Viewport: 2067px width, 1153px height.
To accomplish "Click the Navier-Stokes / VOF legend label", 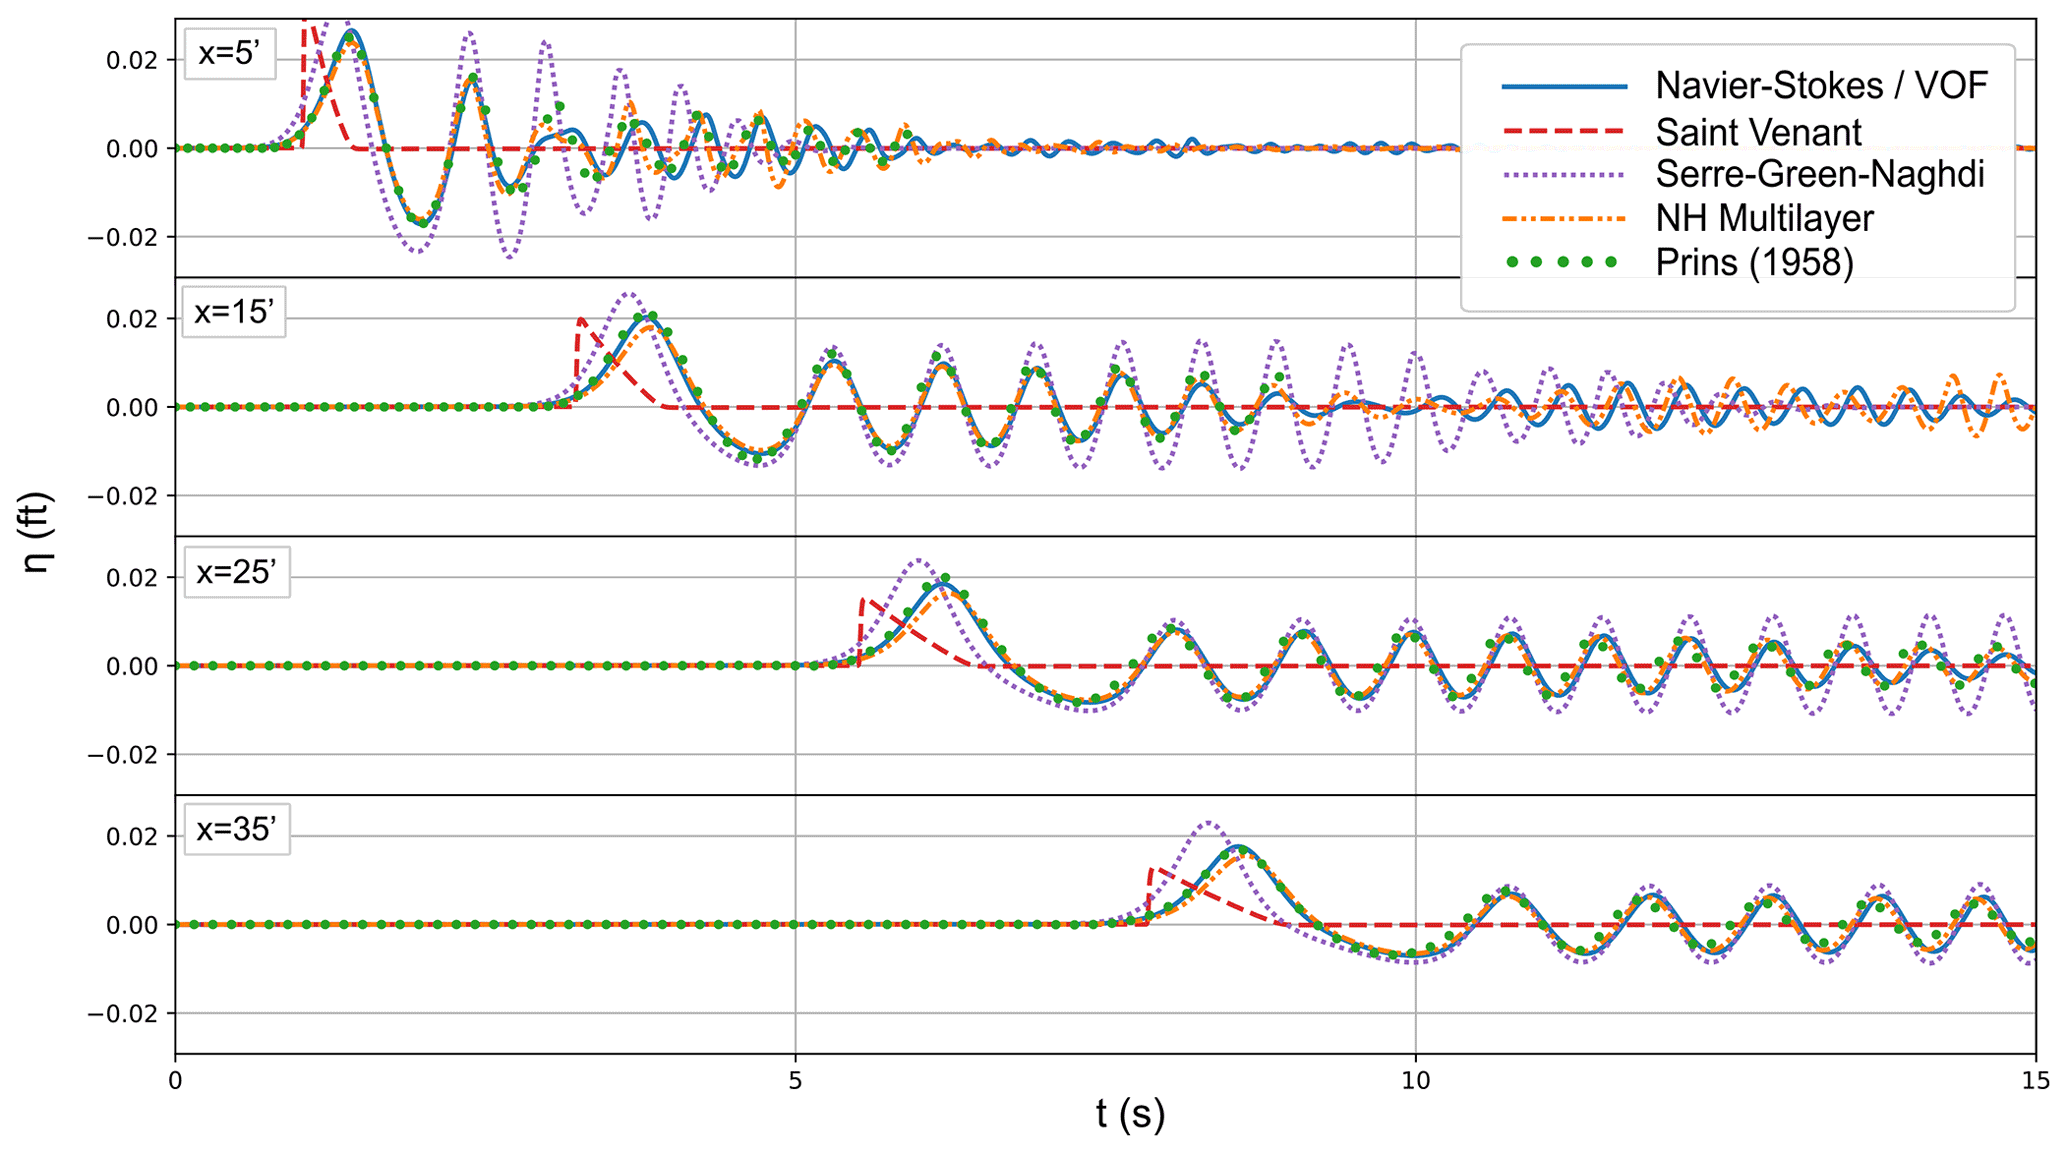I will coord(1821,86).
